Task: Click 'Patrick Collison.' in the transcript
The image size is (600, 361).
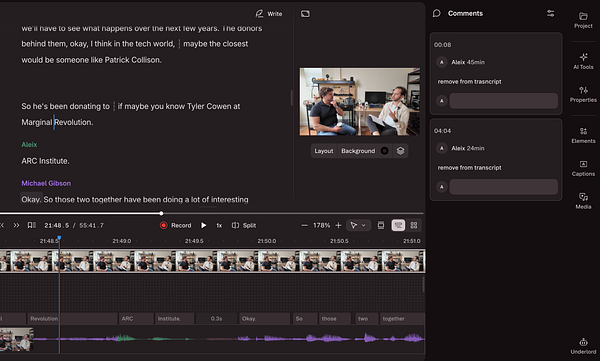Action: pyautogui.click(x=133, y=60)
